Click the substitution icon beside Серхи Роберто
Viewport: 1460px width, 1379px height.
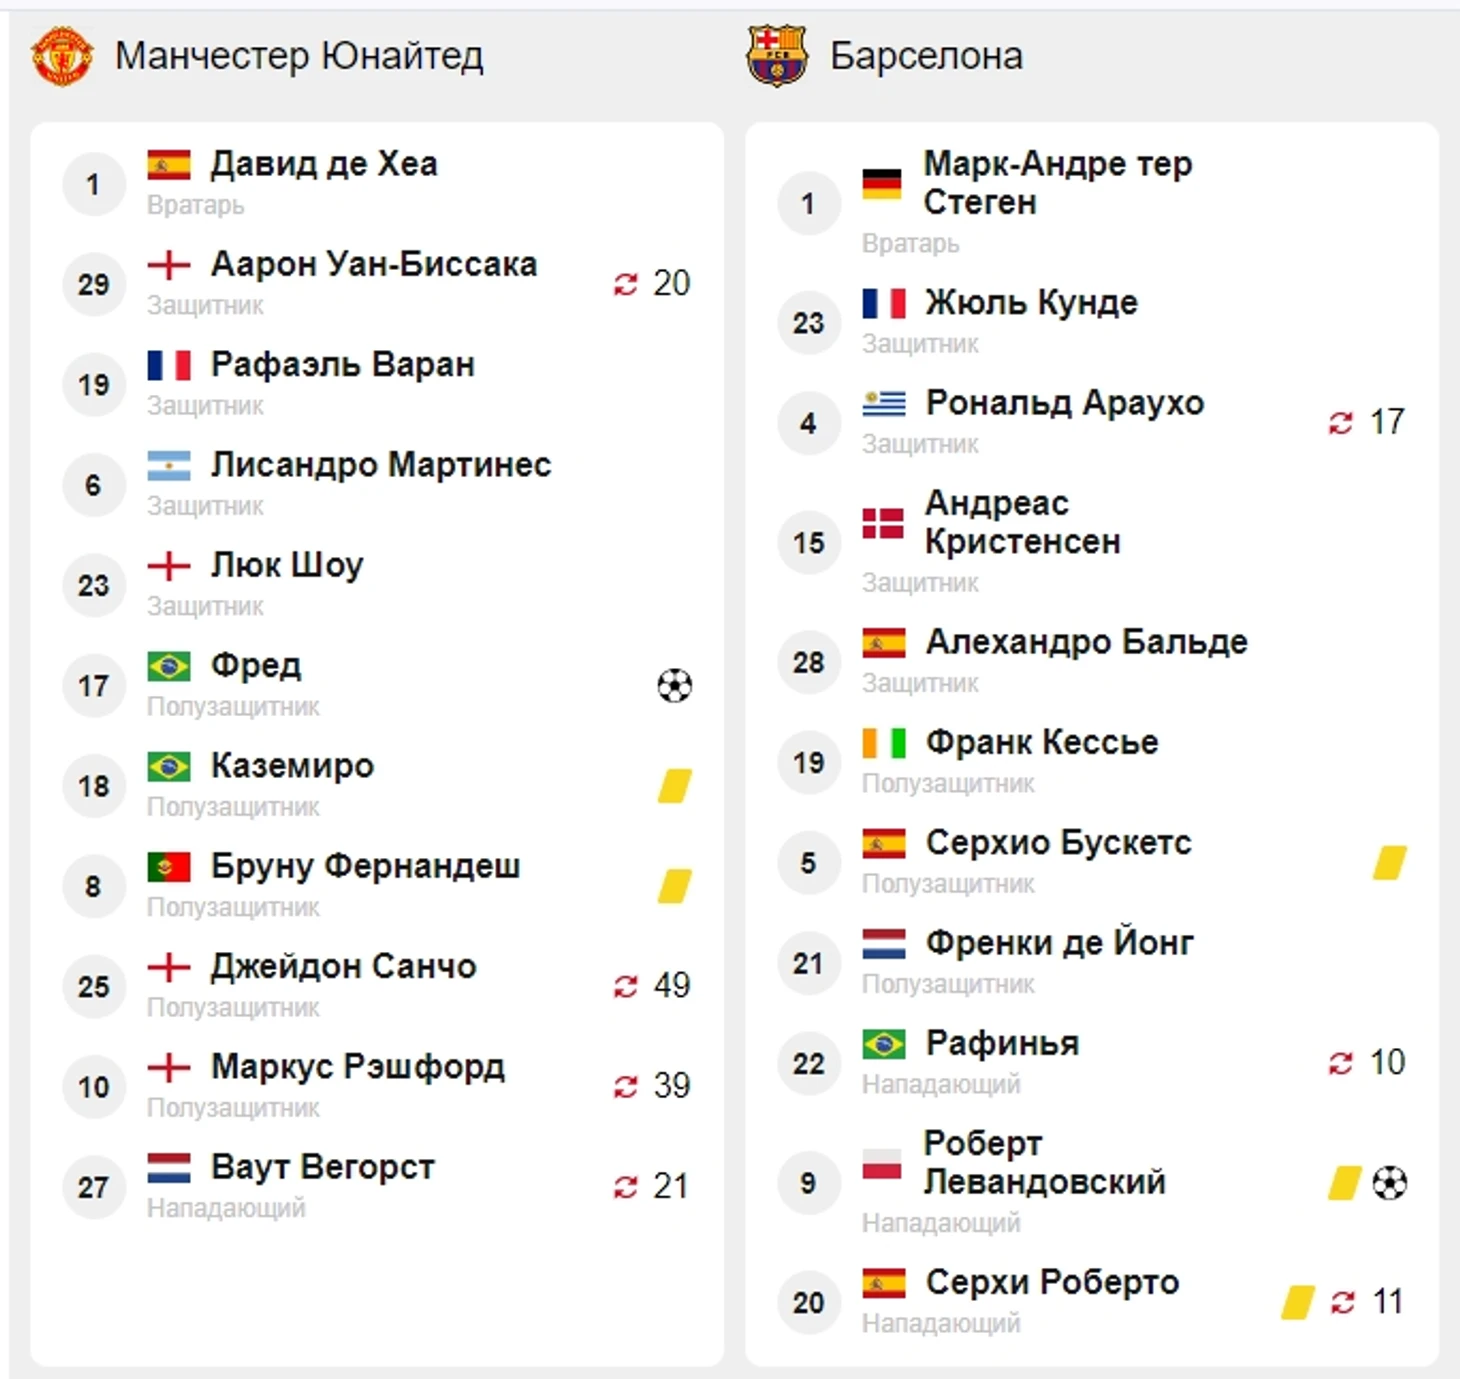click(x=1342, y=1302)
